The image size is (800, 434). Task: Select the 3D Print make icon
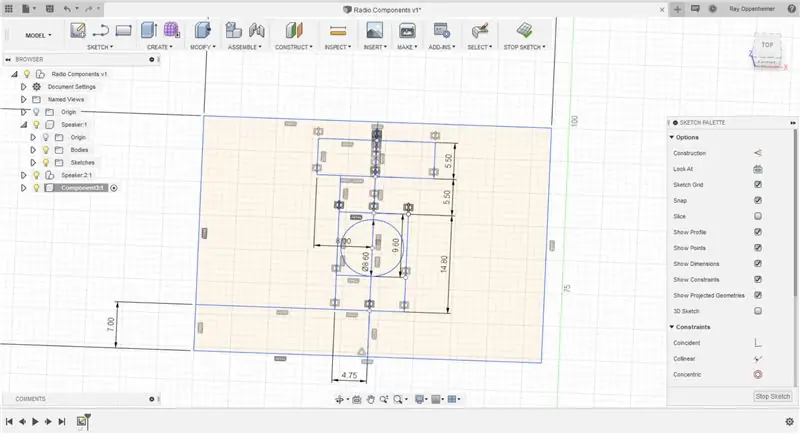(407, 31)
